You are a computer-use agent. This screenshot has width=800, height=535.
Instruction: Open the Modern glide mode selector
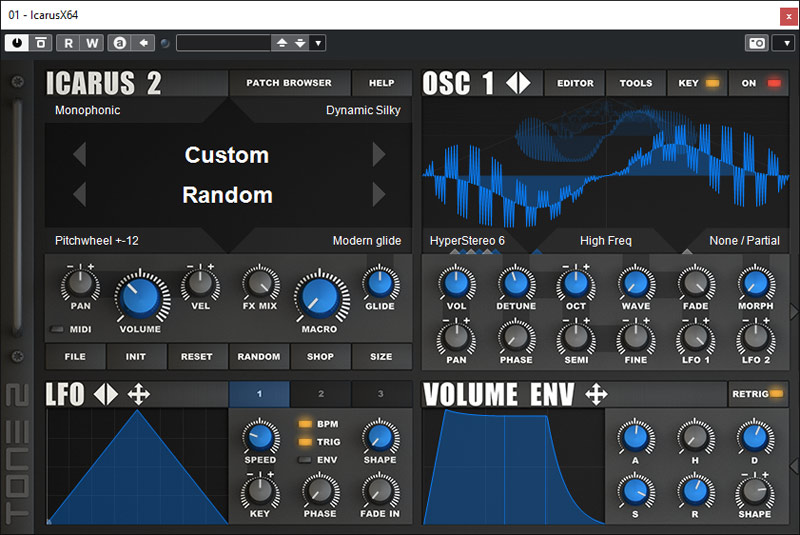coord(366,241)
